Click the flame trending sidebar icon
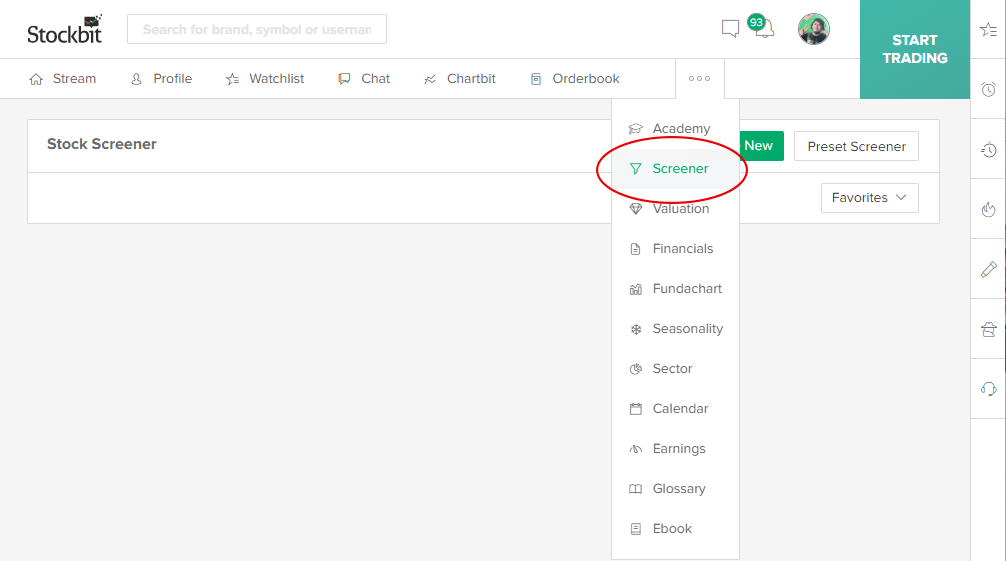1006x561 pixels. [x=988, y=209]
